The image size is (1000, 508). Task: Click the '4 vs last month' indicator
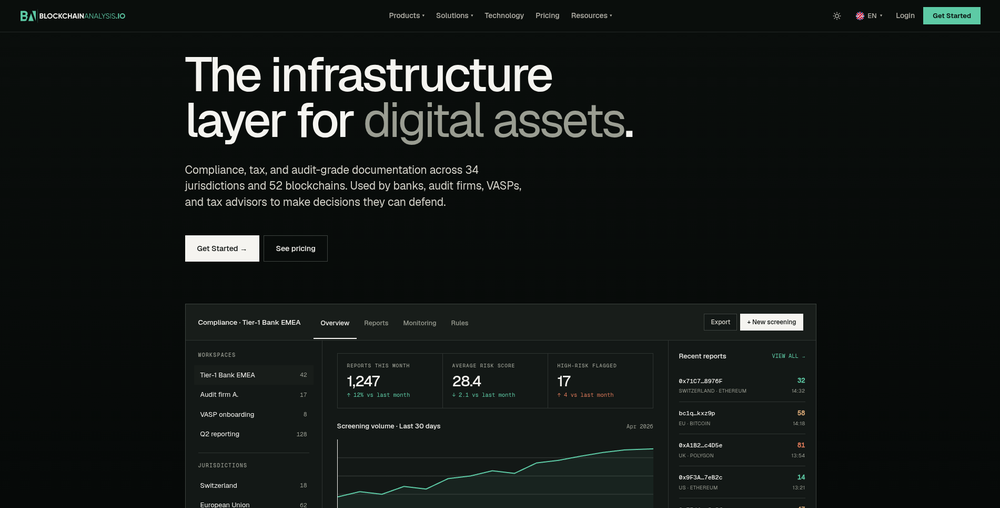[x=585, y=395]
